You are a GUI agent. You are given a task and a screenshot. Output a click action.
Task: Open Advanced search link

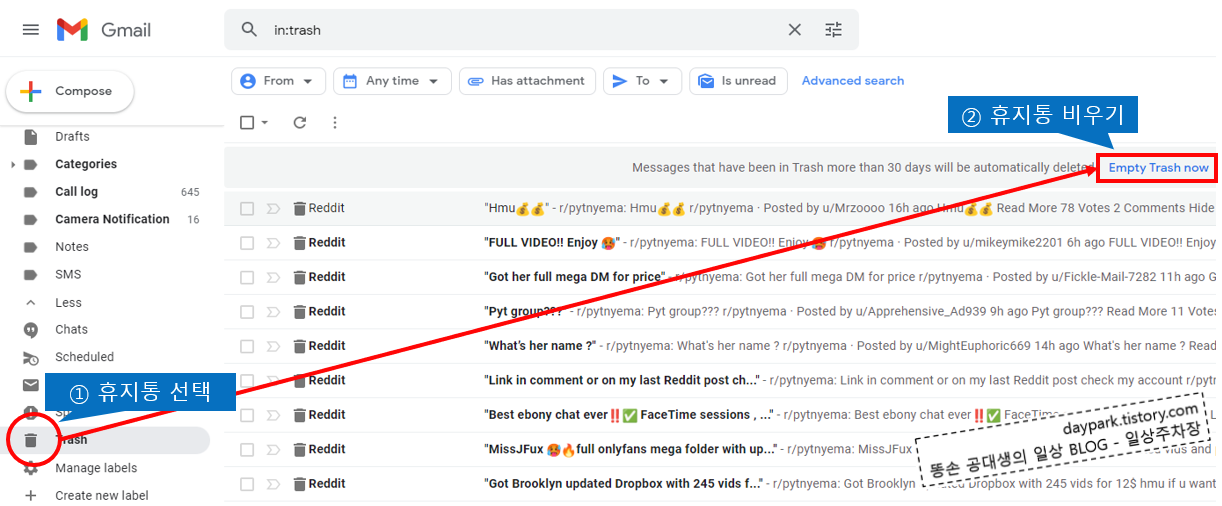point(853,81)
